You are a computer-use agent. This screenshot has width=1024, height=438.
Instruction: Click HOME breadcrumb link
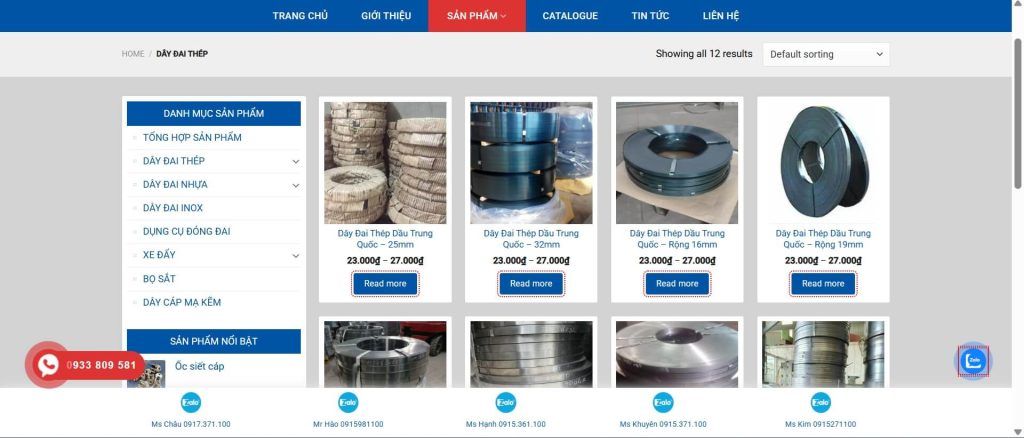[x=133, y=54]
